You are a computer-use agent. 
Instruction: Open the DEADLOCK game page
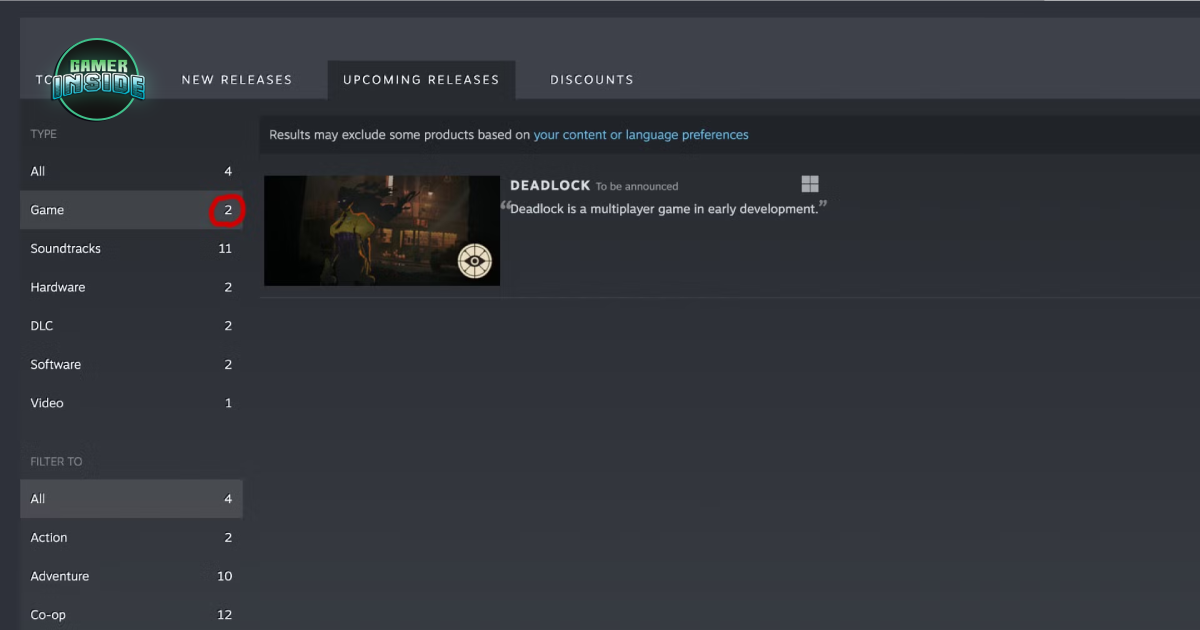point(549,185)
